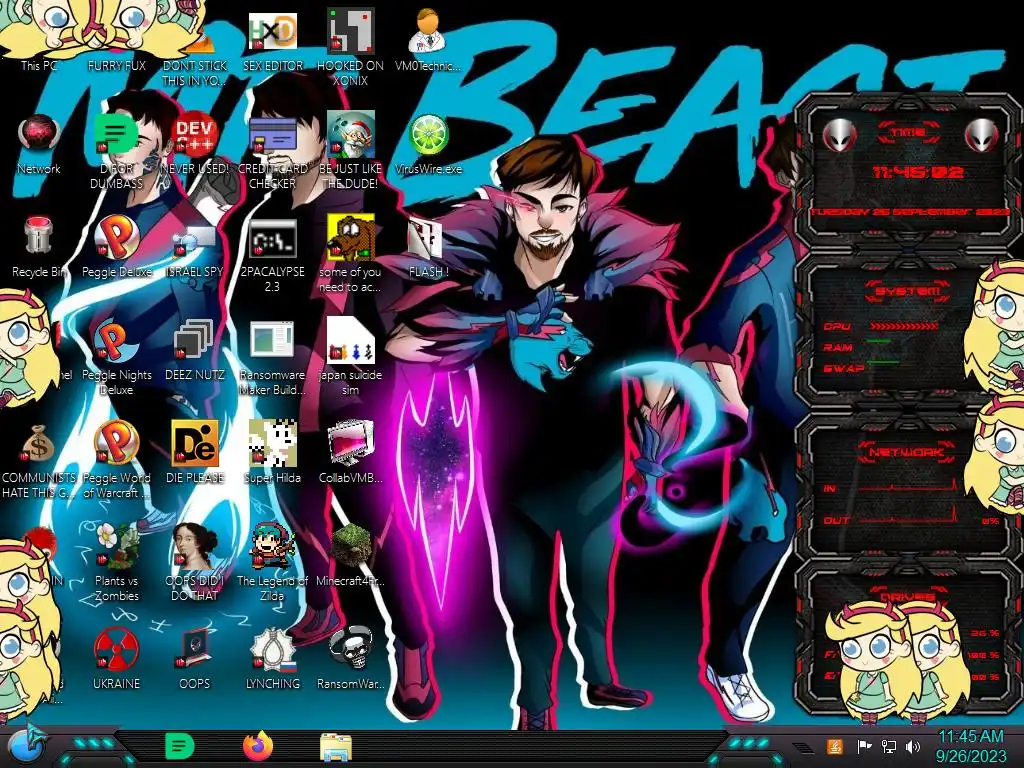
Task: Click the Start orb button
Action: (x=27, y=746)
